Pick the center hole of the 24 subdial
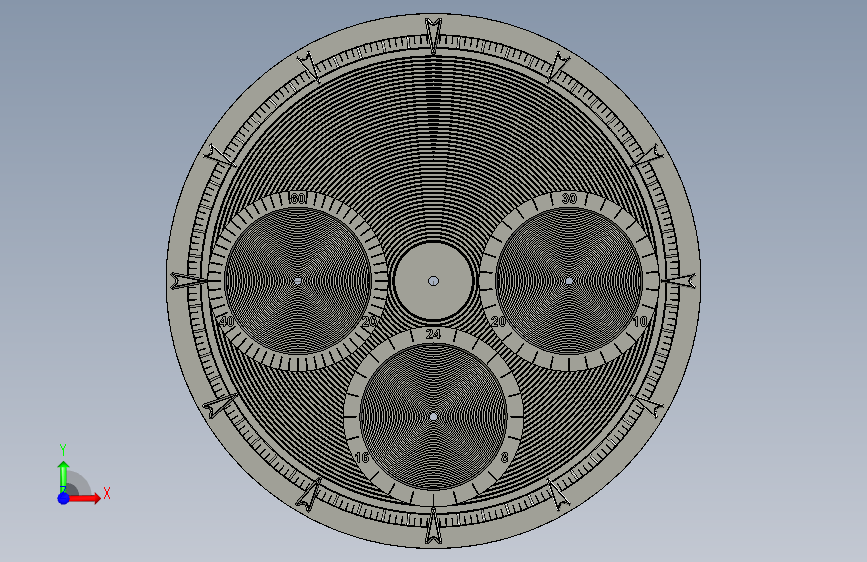Screen dimensions: 867x562 point(434,417)
